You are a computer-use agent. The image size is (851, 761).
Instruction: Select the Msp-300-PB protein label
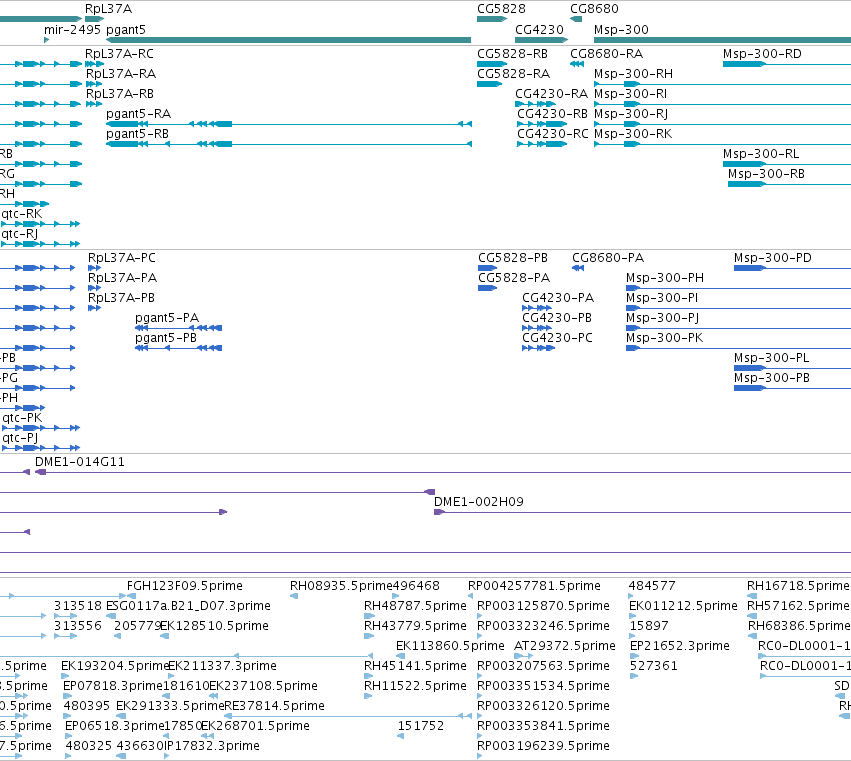(x=772, y=378)
